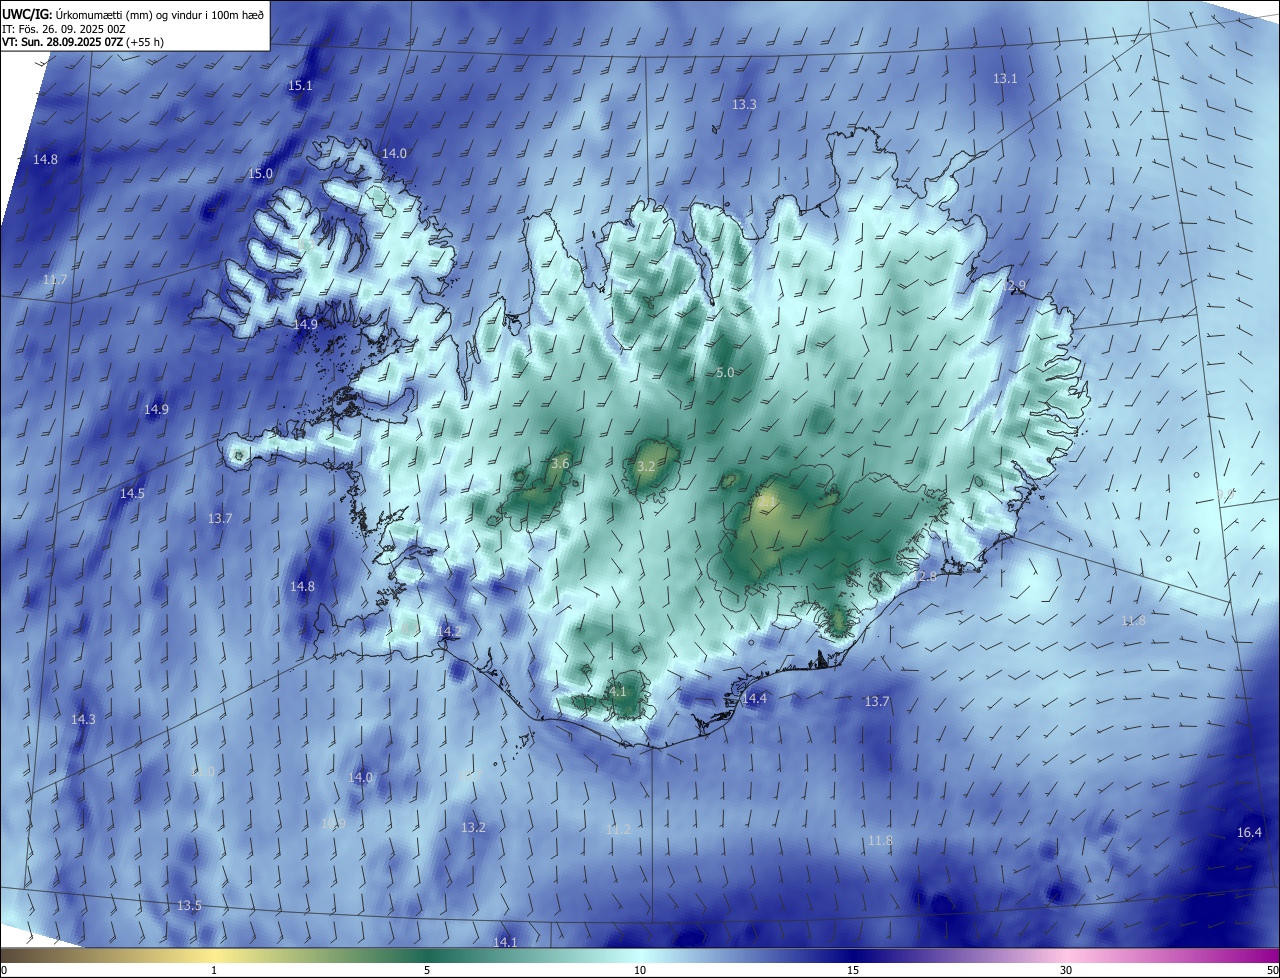Select the valid time line 'VT: Sun. 28.09.2025 07Z (+55 h)'
The image size is (1280, 978).
coord(82,42)
